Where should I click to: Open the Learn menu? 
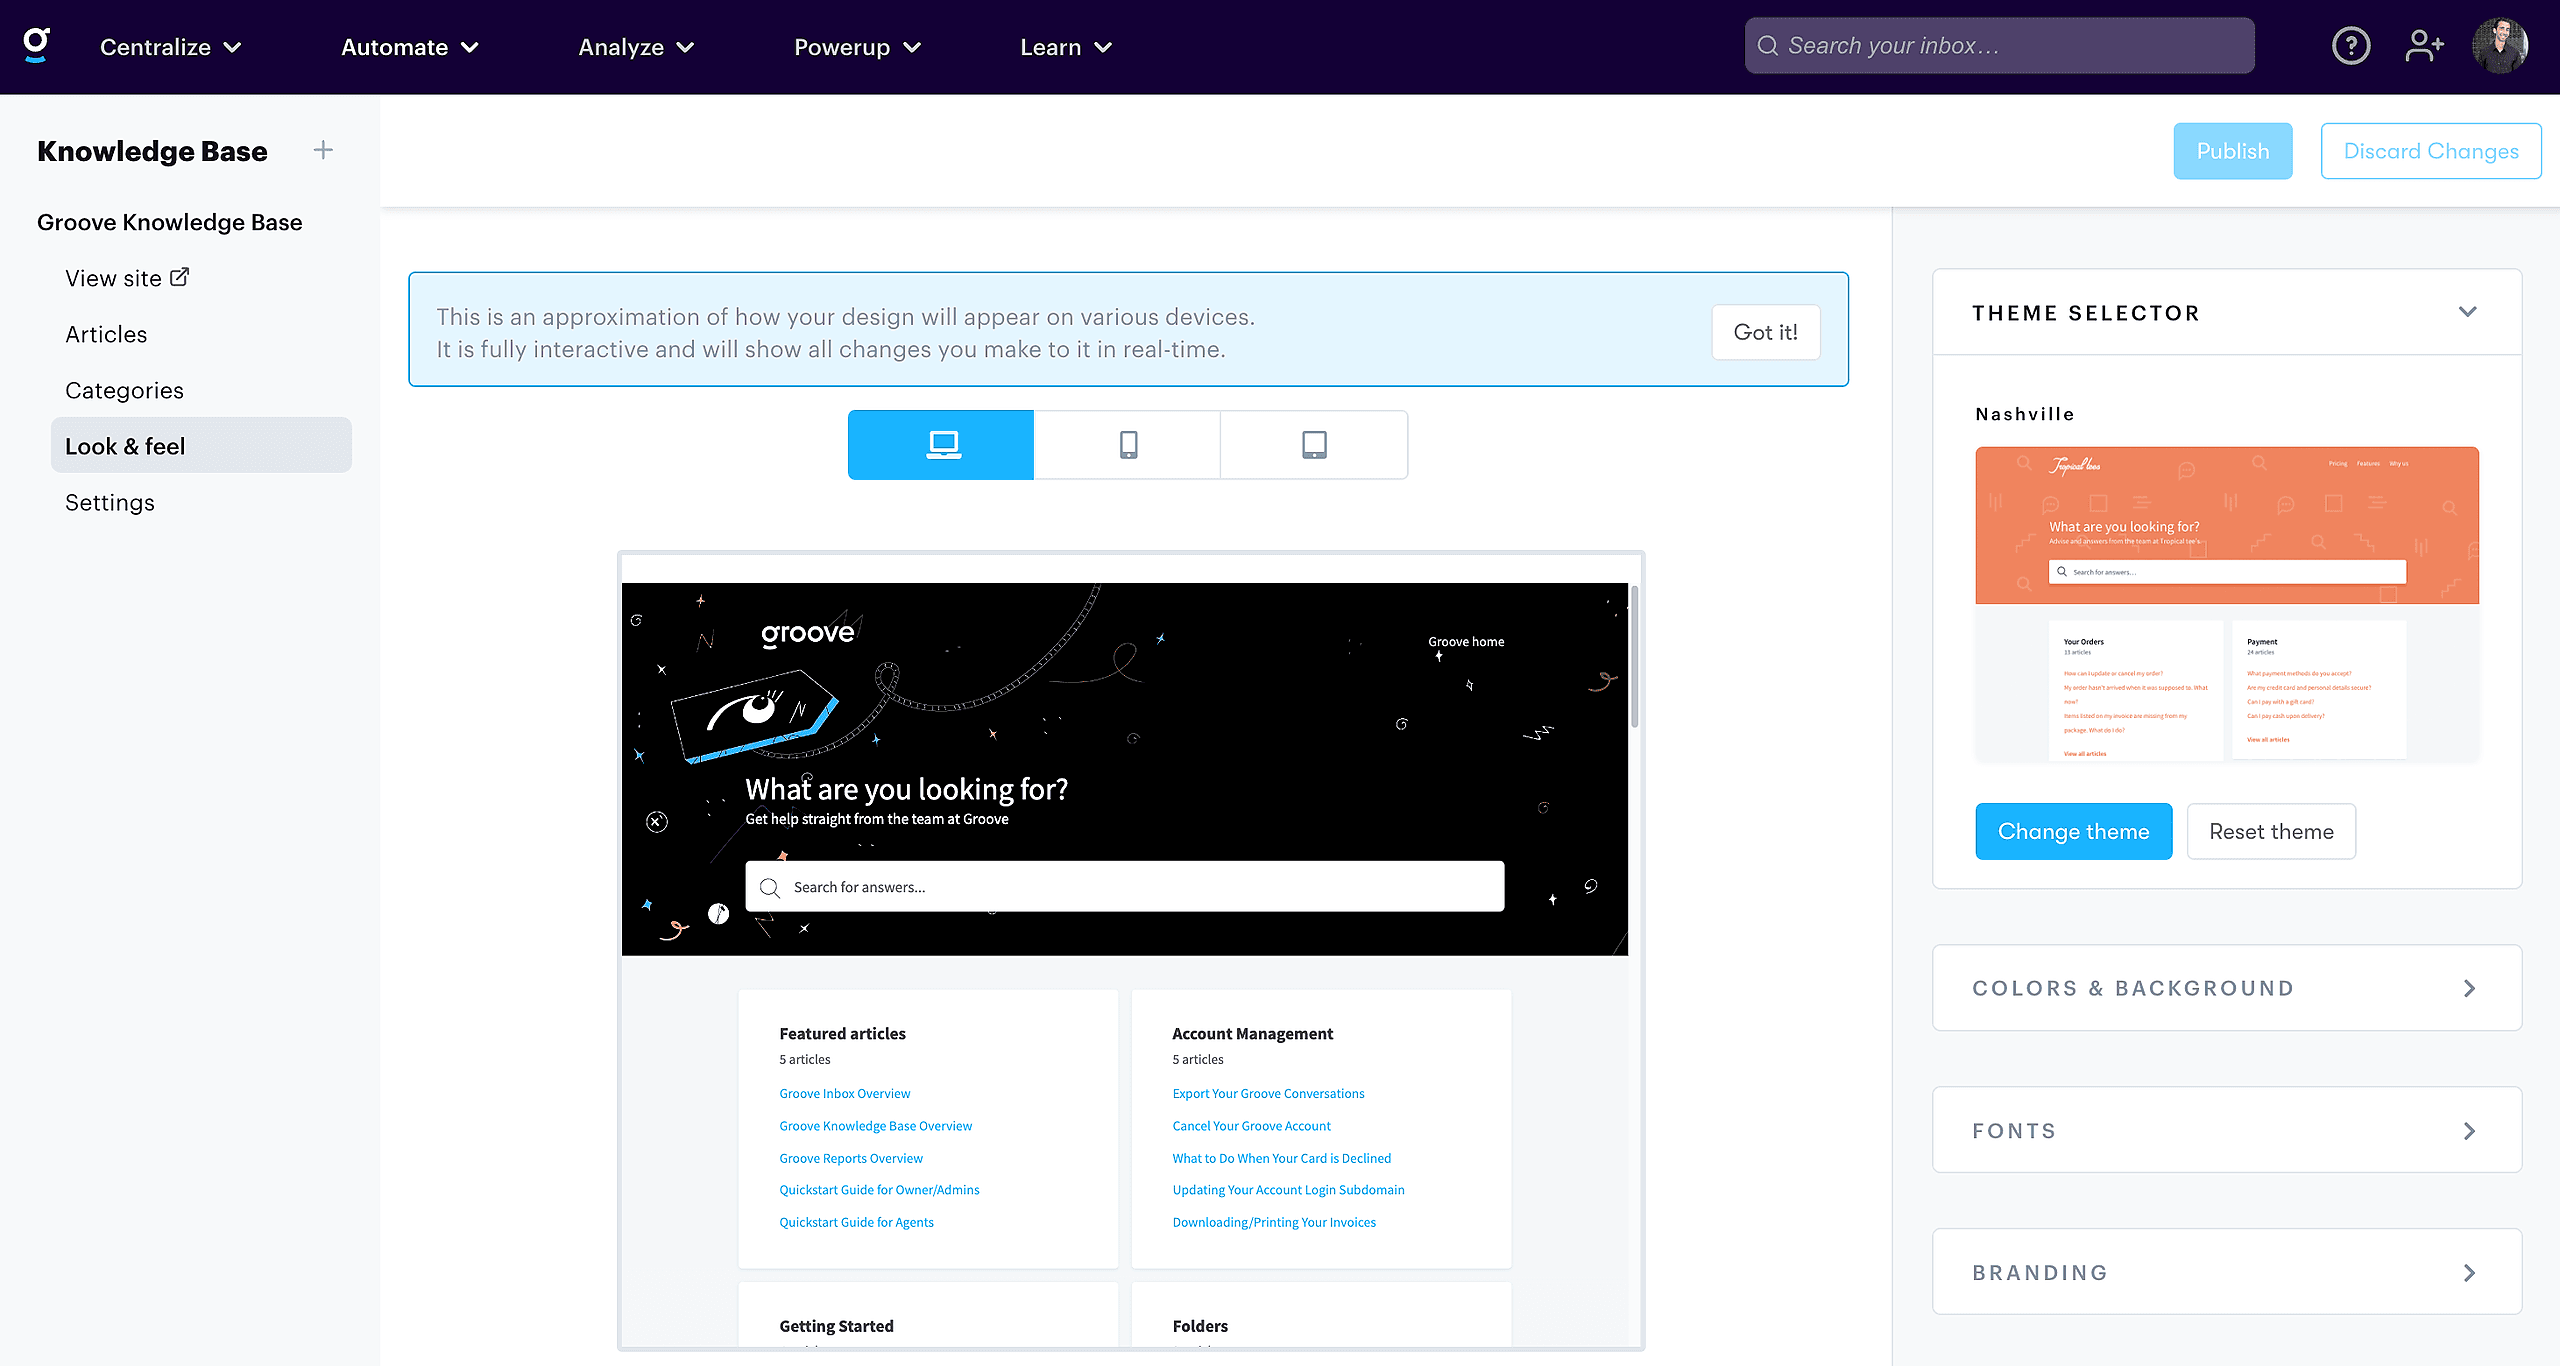pyautogui.click(x=1065, y=46)
